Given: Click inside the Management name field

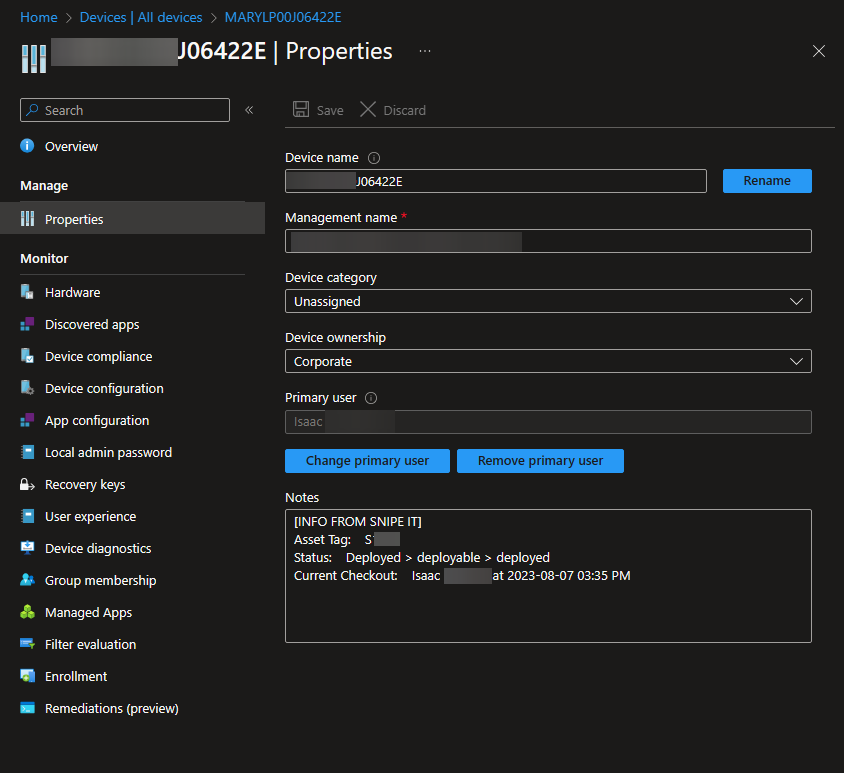Looking at the screenshot, I should pos(548,241).
